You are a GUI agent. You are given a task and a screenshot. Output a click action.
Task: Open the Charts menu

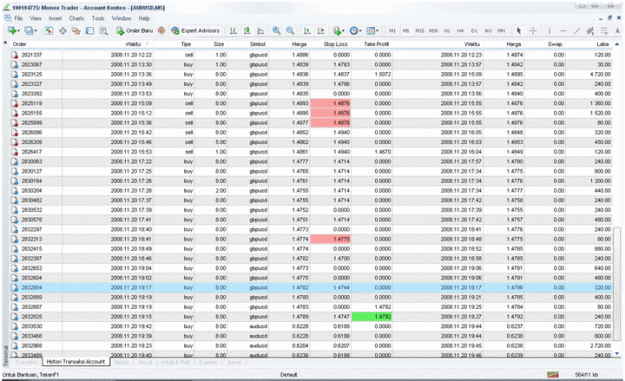point(77,18)
